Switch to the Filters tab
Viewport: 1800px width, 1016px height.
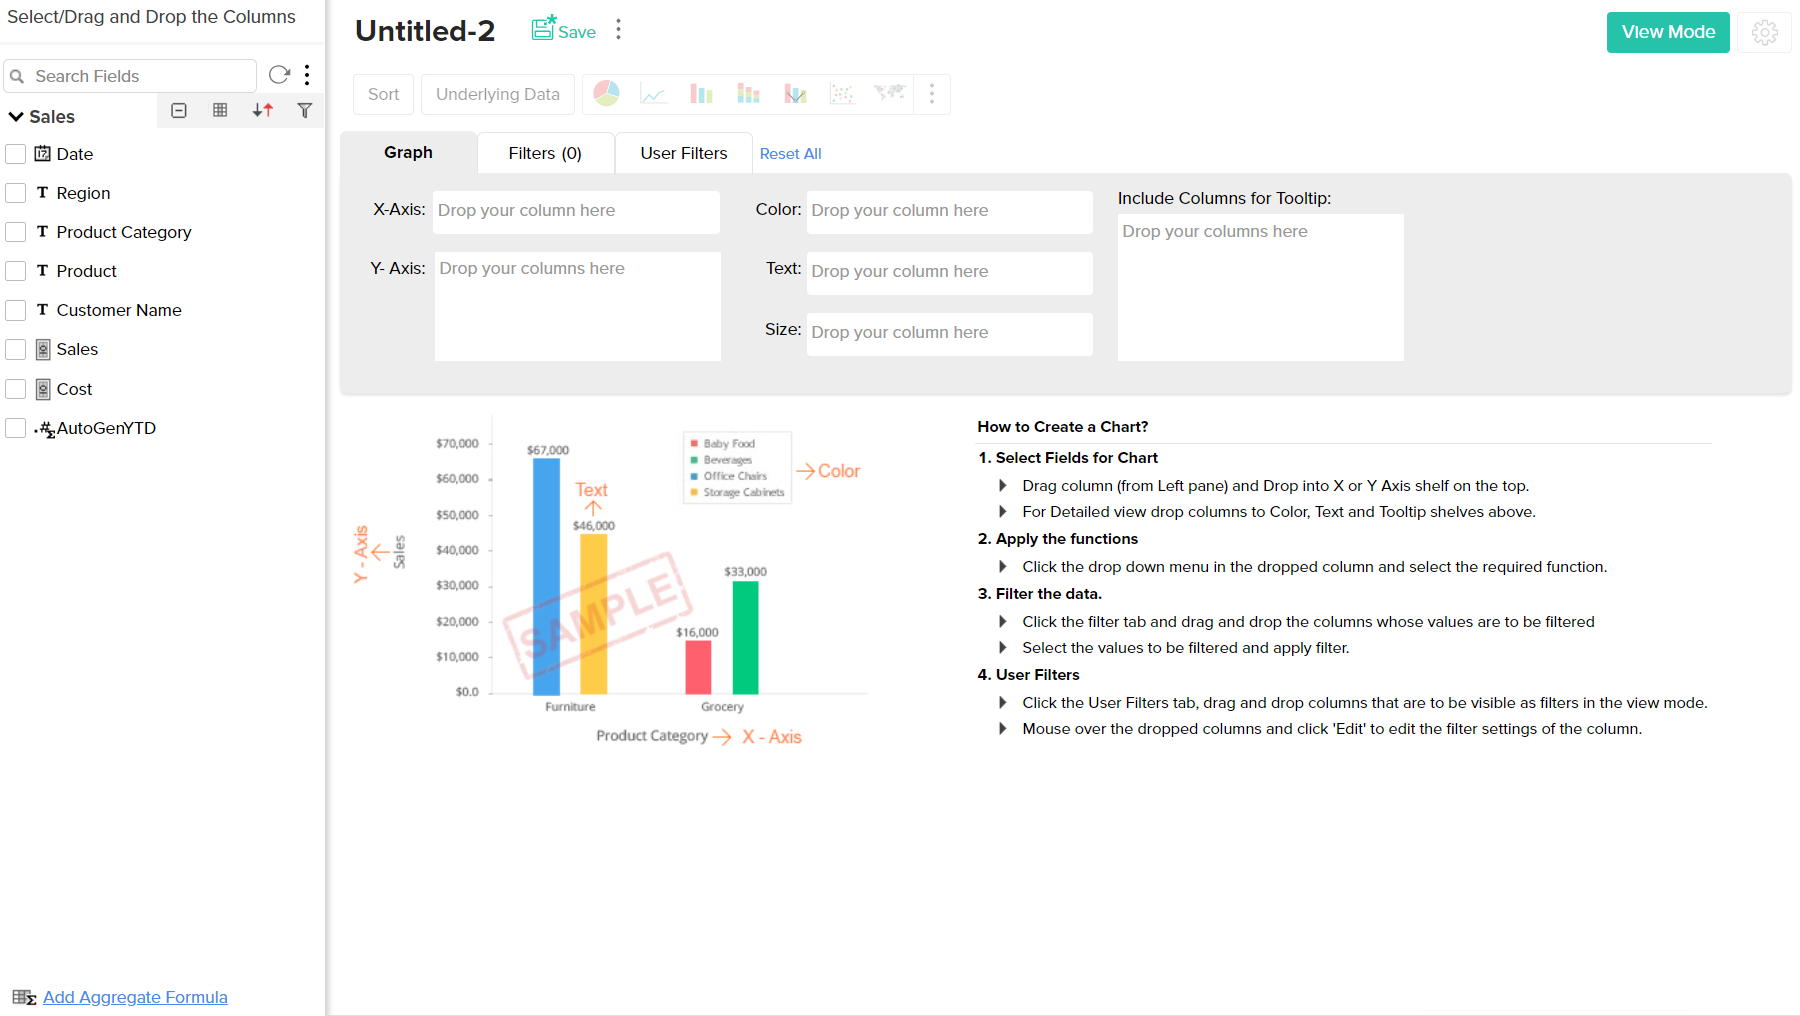[x=545, y=153]
